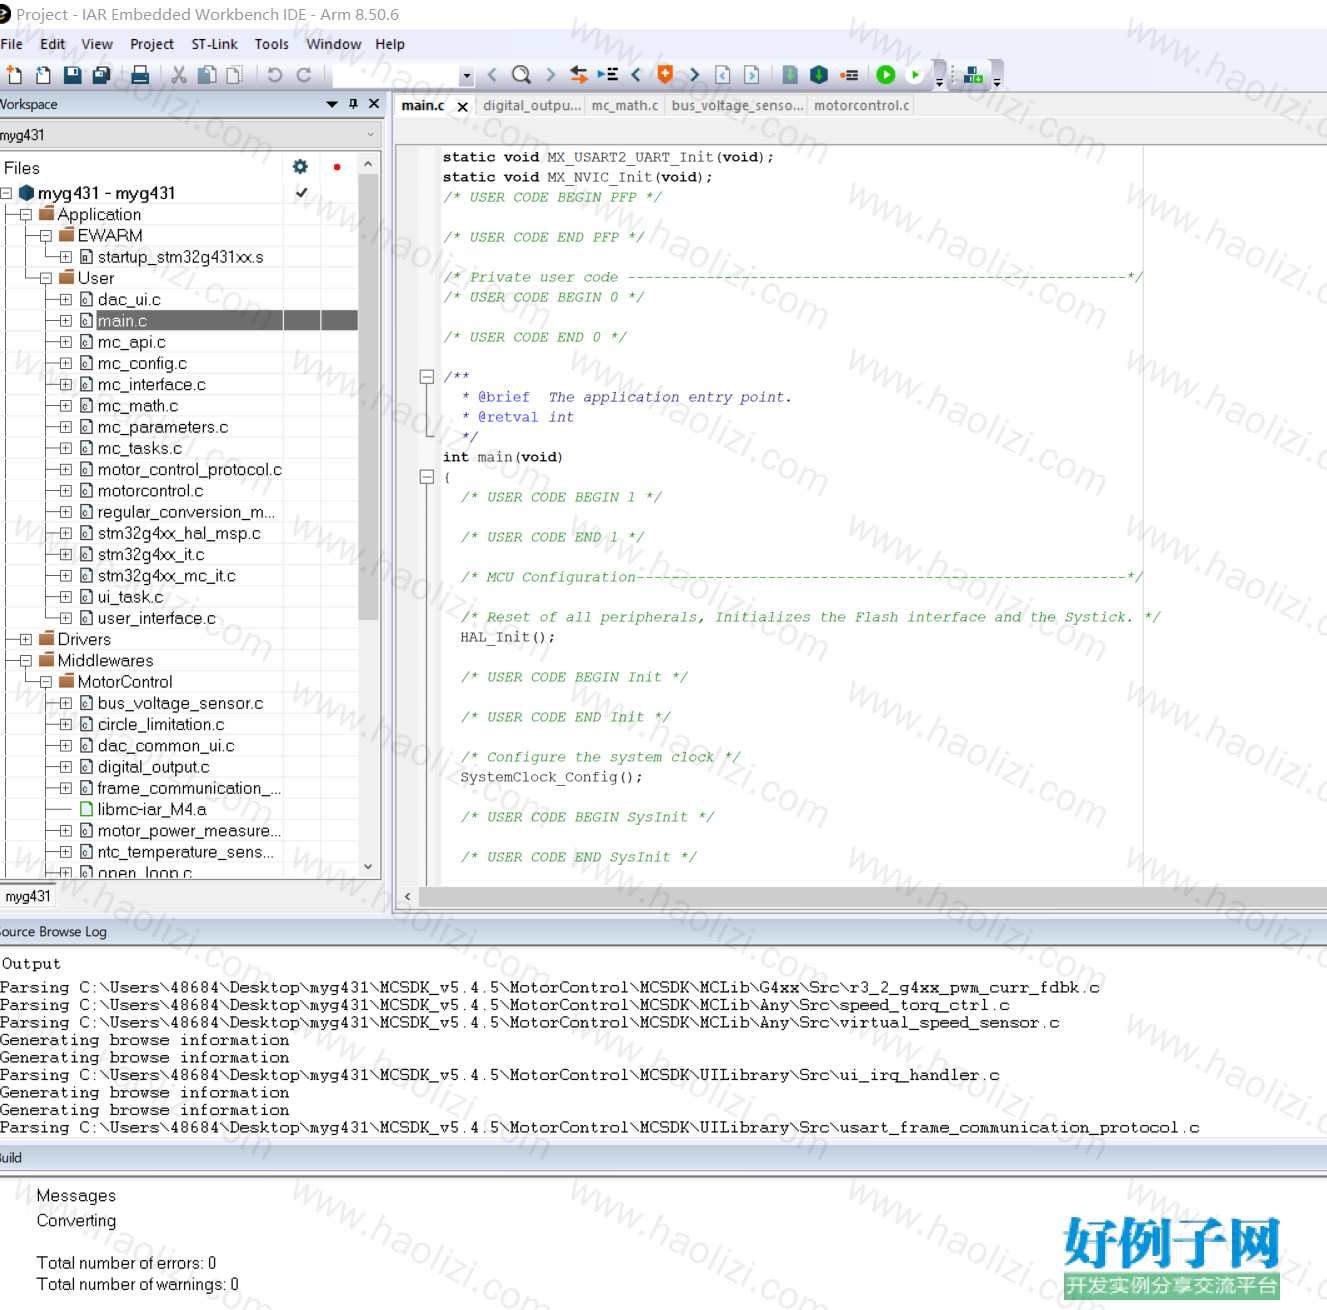Open workspace options gear icon
The image size is (1327, 1310).
click(x=300, y=167)
